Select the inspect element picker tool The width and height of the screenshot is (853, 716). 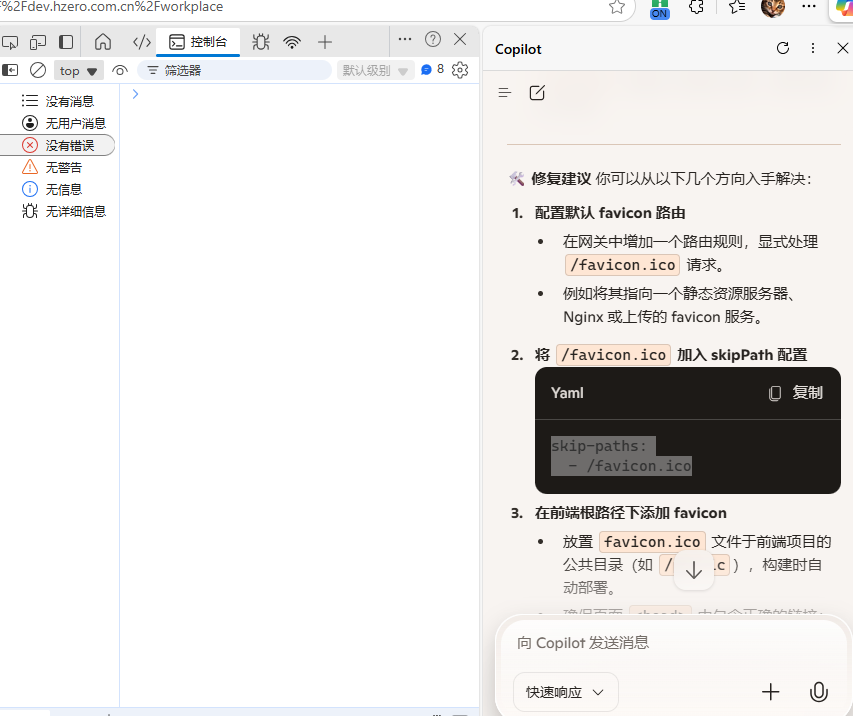[x=10, y=42]
